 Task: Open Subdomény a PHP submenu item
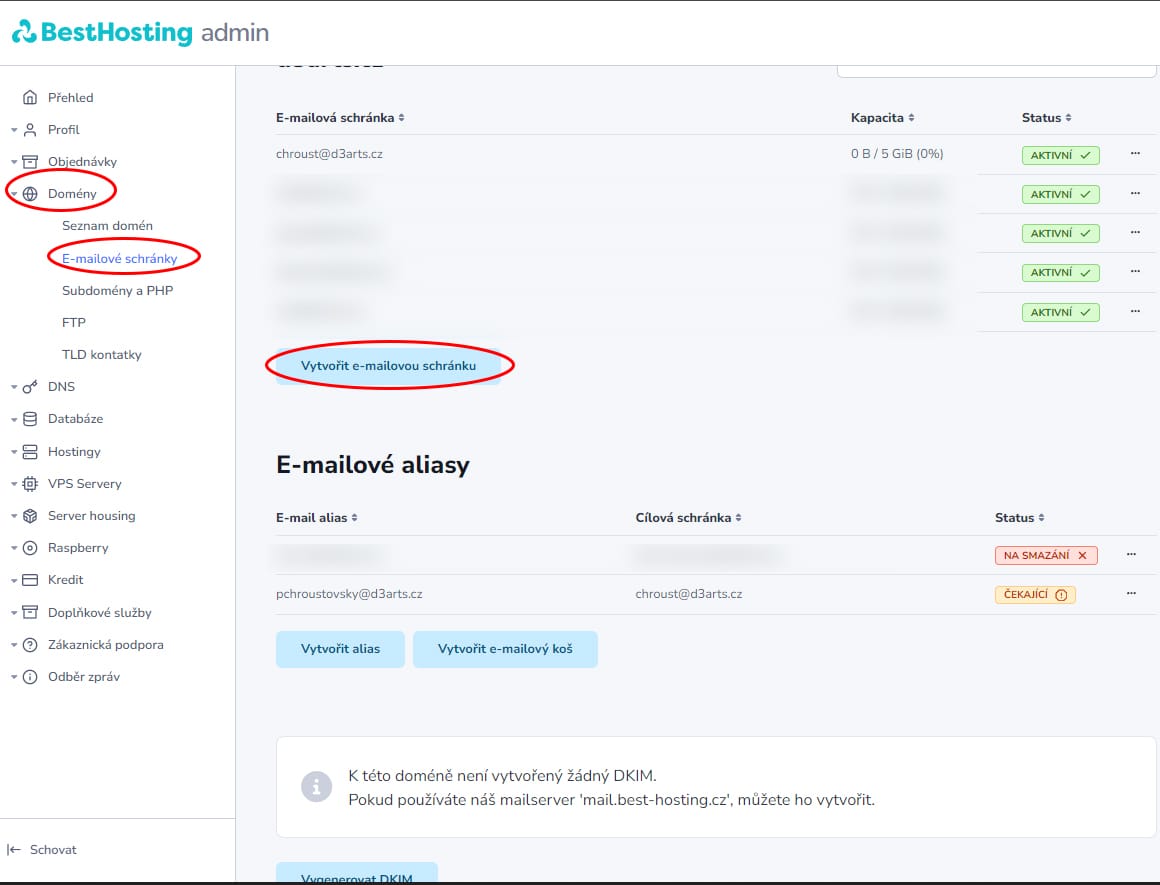pyautogui.click(x=118, y=290)
